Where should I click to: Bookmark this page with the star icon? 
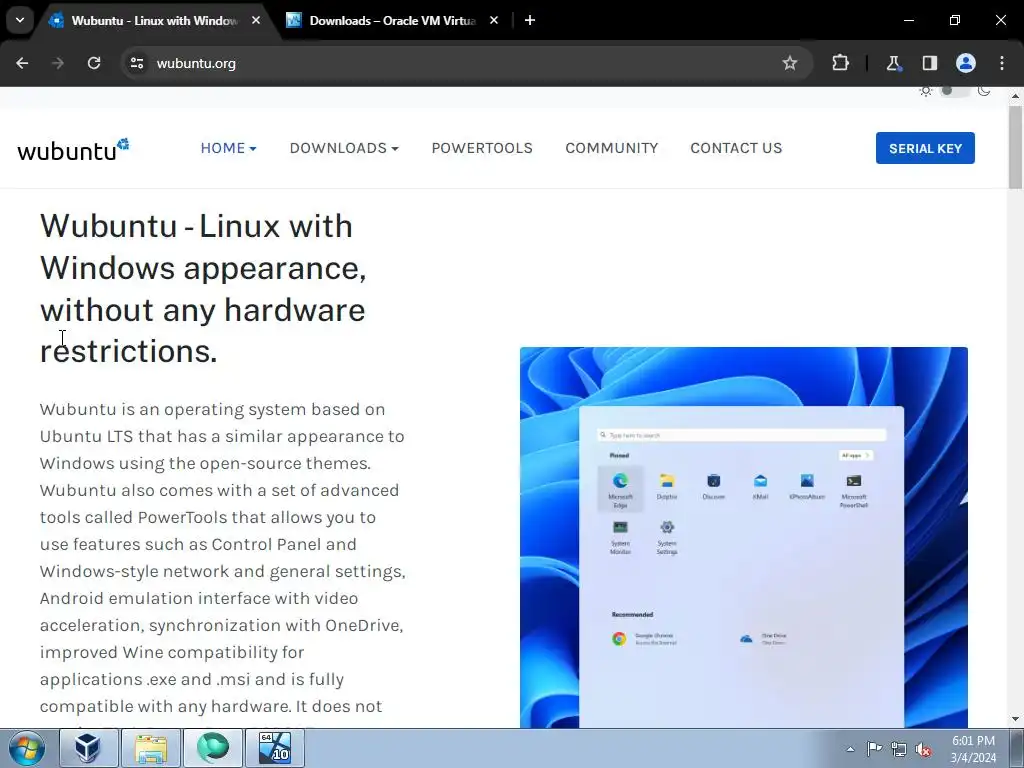point(790,63)
